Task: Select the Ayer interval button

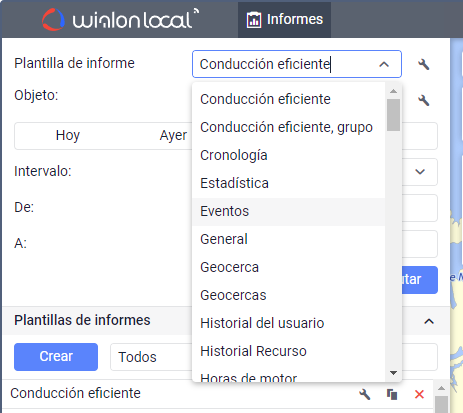Action: (173, 135)
